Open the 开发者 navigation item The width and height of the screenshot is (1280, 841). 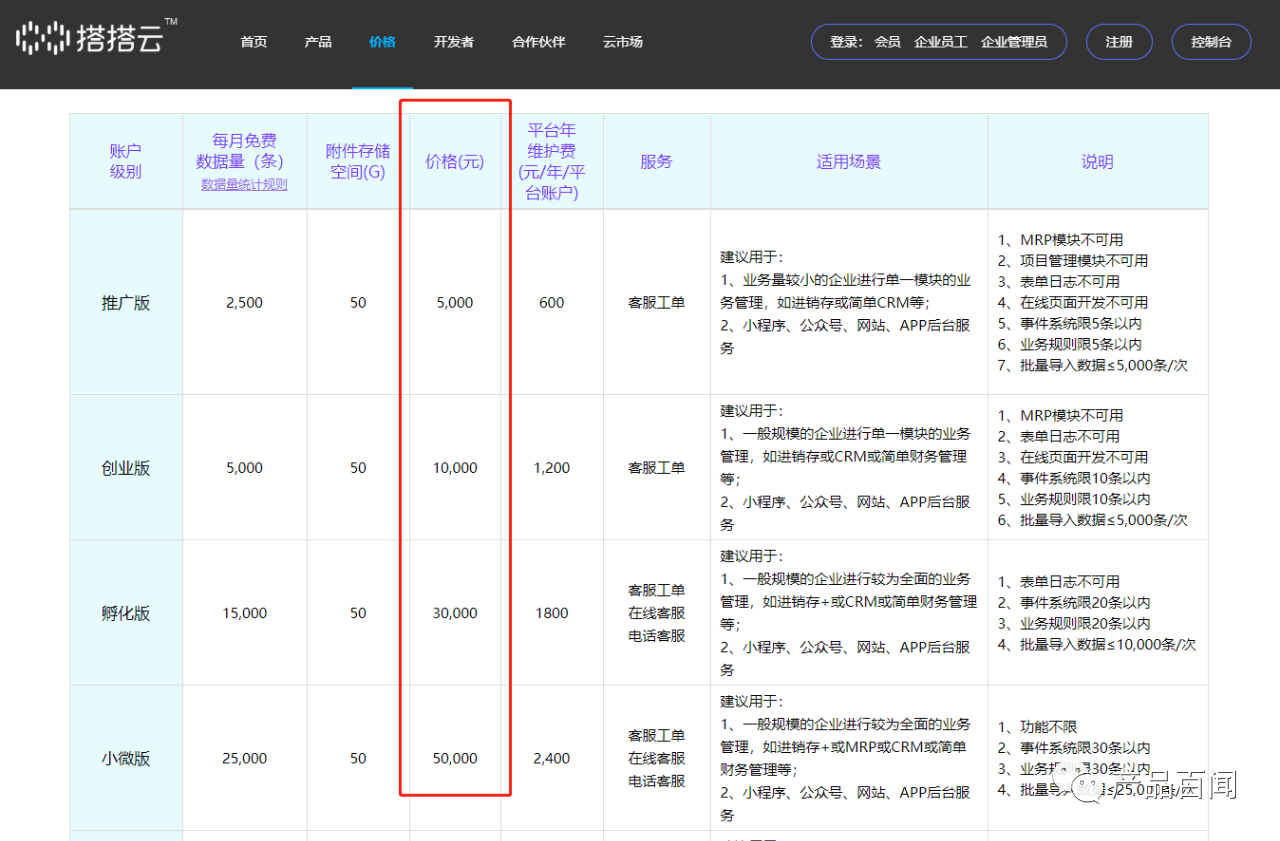pos(454,42)
